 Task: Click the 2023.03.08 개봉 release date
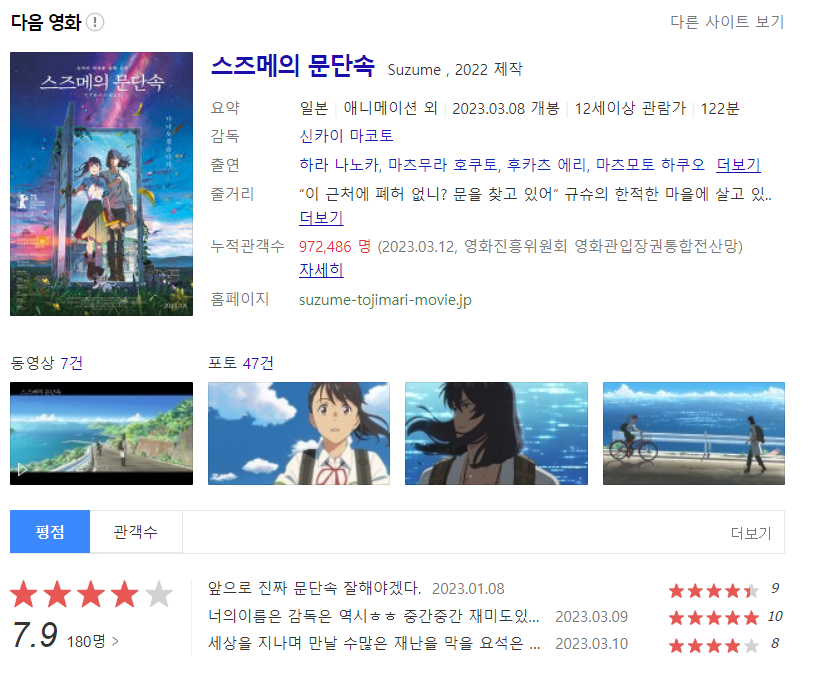[505, 109]
